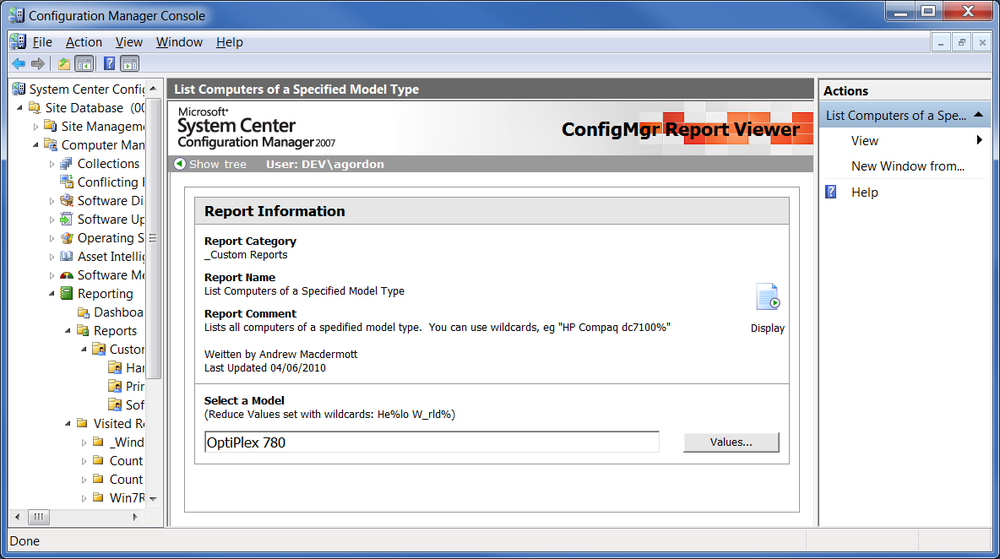The width and height of the screenshot is (1000, 559).
Task: Collapse the Site Database tree node
Action: tap(20, 108)
